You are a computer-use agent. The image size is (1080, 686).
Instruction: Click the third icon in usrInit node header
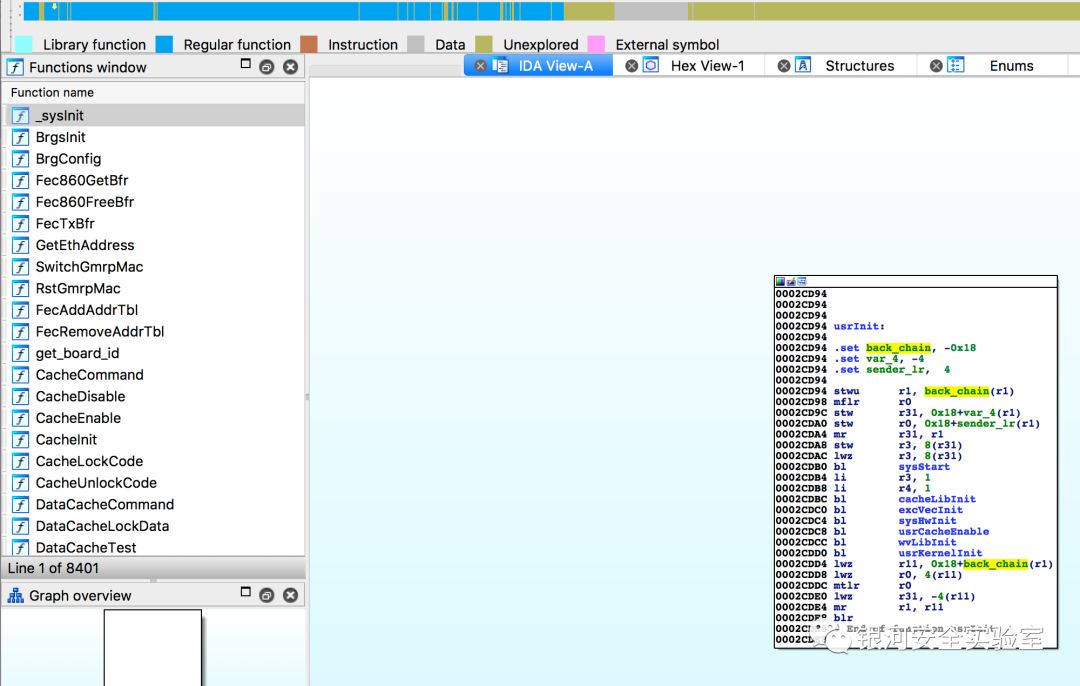[x=802, y=282]
